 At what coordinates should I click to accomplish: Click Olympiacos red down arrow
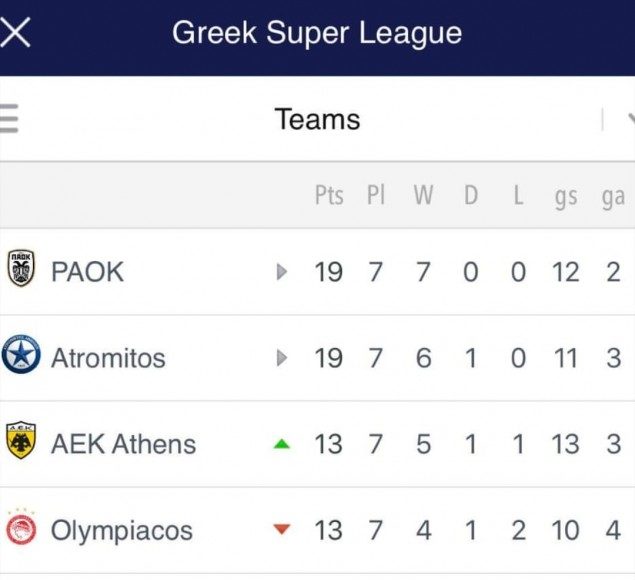point(282,530)
